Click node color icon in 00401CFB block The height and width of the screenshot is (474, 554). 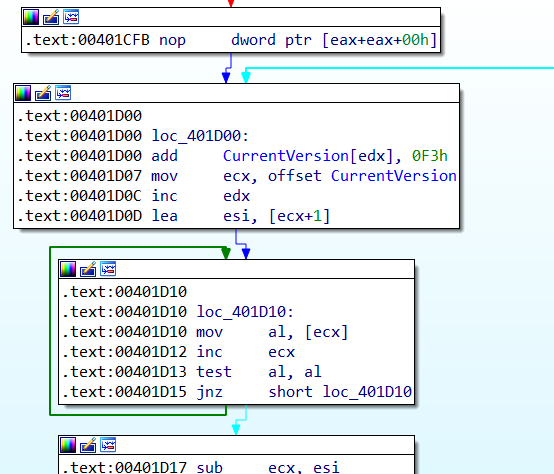coord(31,17)
